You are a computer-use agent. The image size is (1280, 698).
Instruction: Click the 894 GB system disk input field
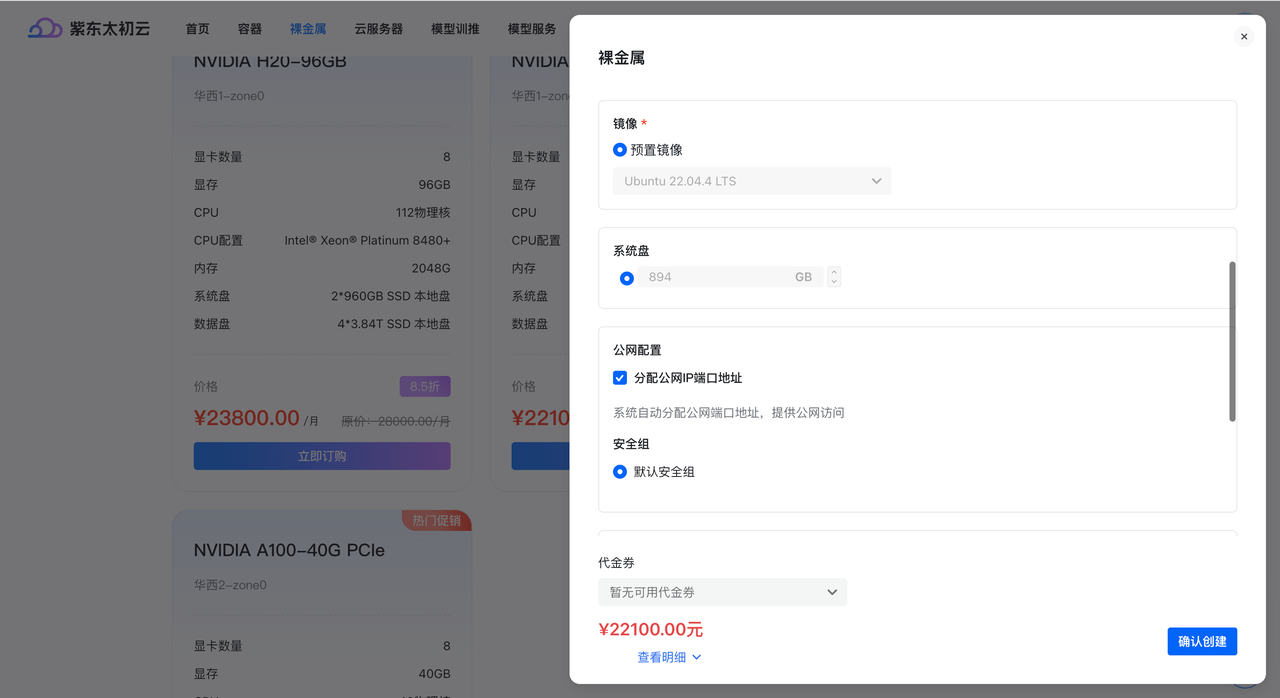pyautogui.click(x=720, y=276)
